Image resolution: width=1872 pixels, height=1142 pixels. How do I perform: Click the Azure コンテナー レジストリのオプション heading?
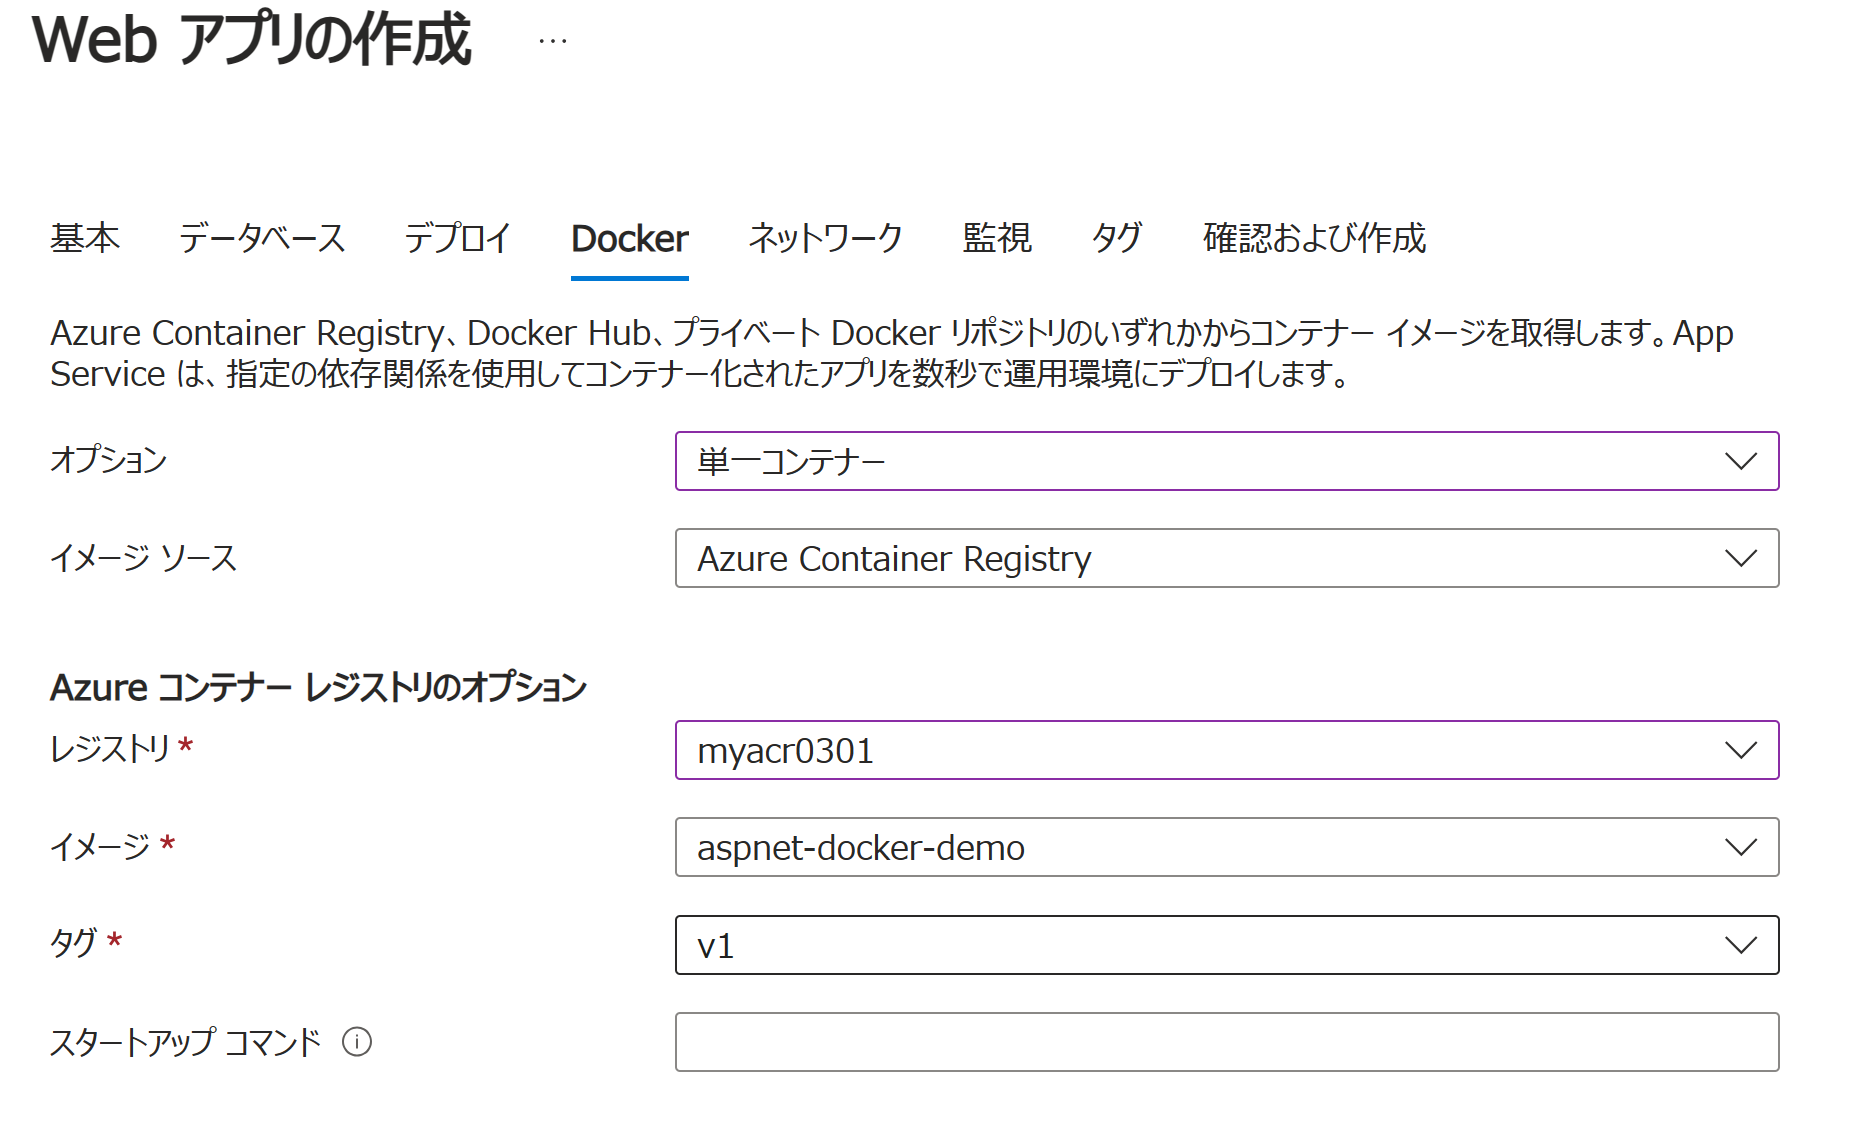pyautogui.click(x=318, y=687)
